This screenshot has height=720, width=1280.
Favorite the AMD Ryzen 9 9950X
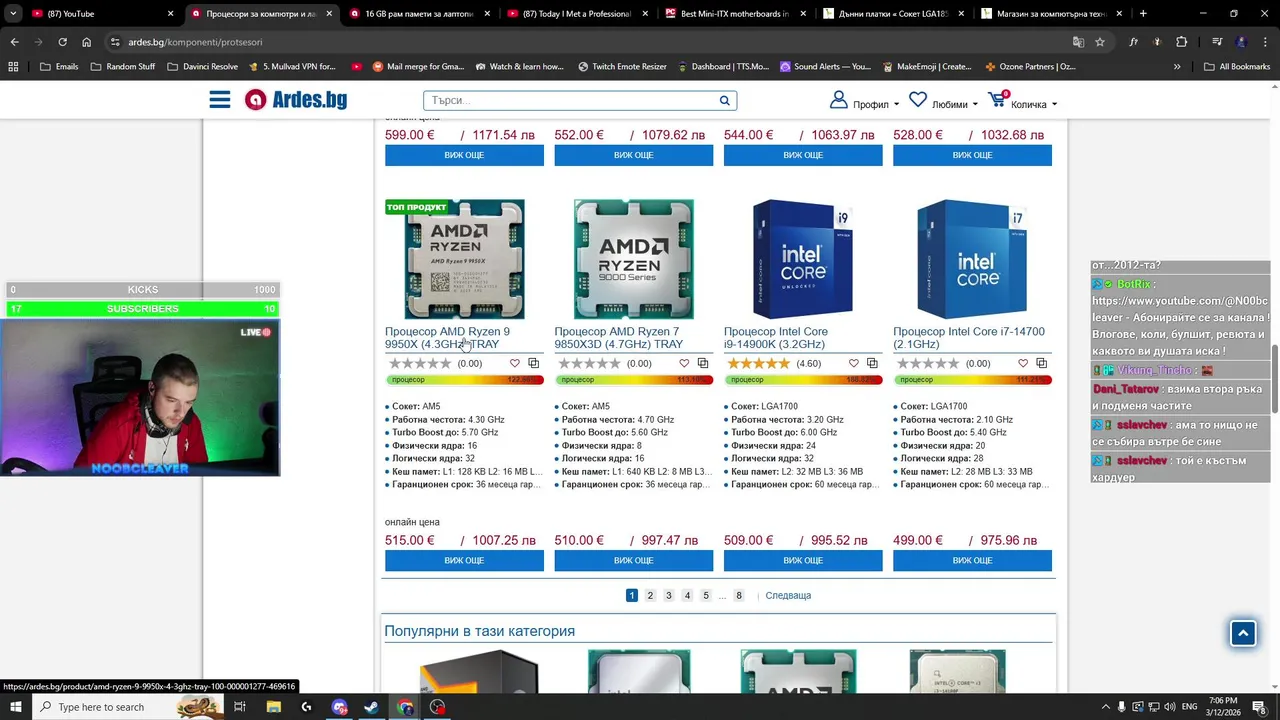515,363
